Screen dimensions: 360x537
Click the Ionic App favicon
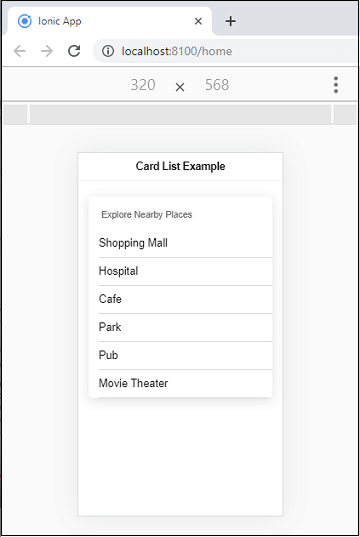(25, 21)
